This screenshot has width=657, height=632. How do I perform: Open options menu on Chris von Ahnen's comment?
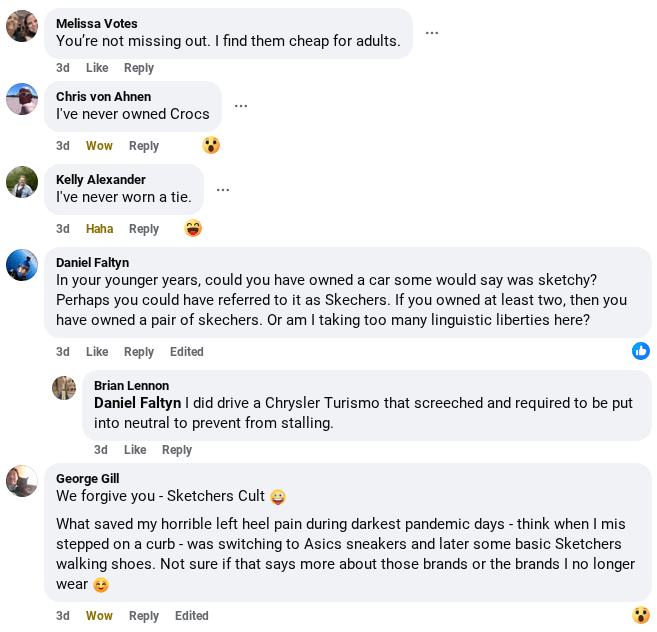(x=241, y=106)
